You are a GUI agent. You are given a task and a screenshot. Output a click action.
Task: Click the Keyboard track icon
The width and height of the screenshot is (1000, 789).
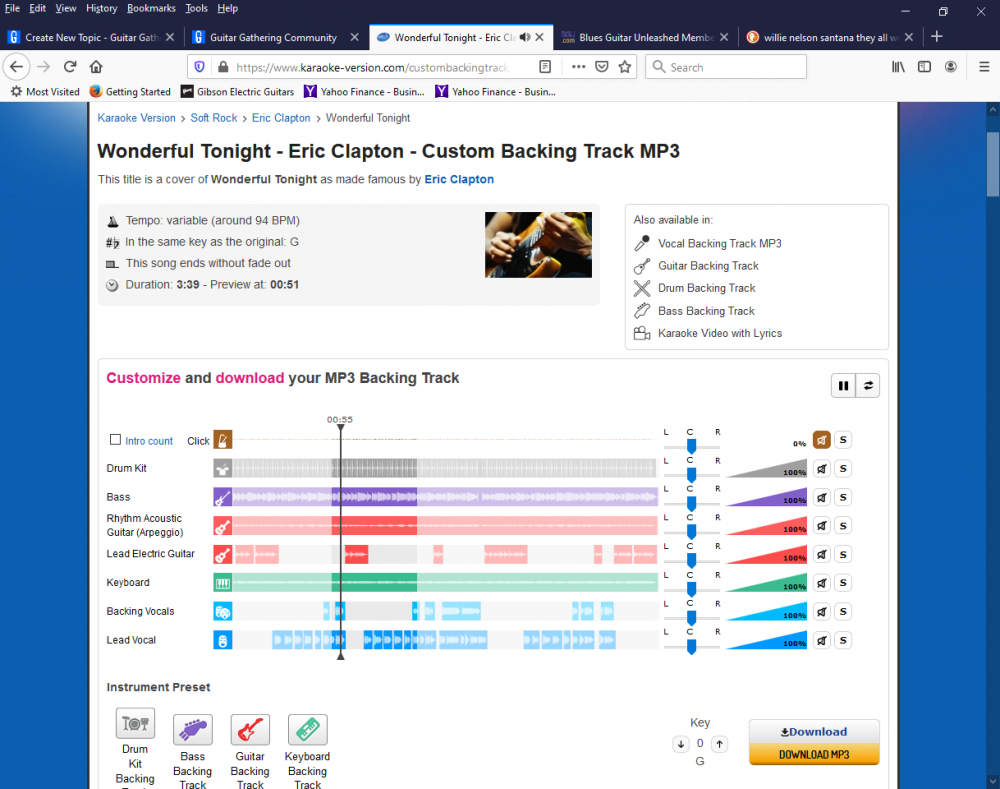(x=223, y=583)
